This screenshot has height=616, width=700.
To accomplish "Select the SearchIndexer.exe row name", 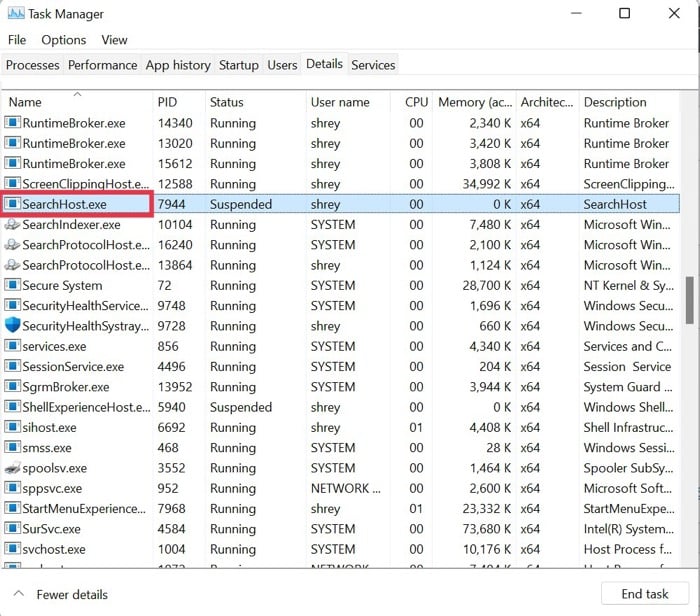I will [71, 225].
